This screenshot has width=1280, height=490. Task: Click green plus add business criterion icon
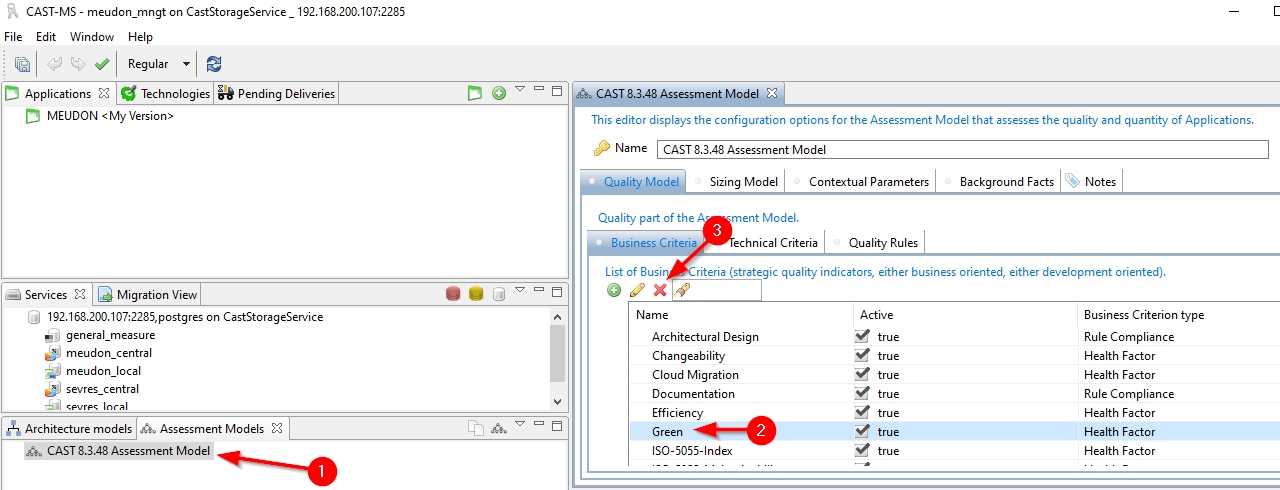tap(614, 290)
